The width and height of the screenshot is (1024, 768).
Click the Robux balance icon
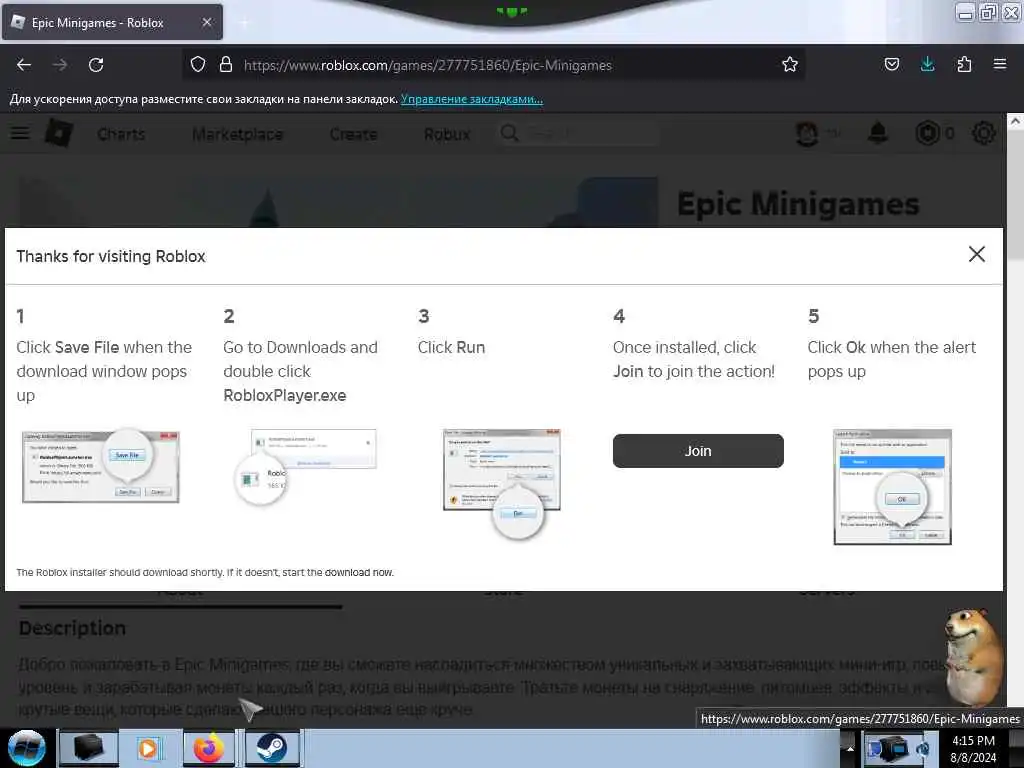(x=927, y=133)
